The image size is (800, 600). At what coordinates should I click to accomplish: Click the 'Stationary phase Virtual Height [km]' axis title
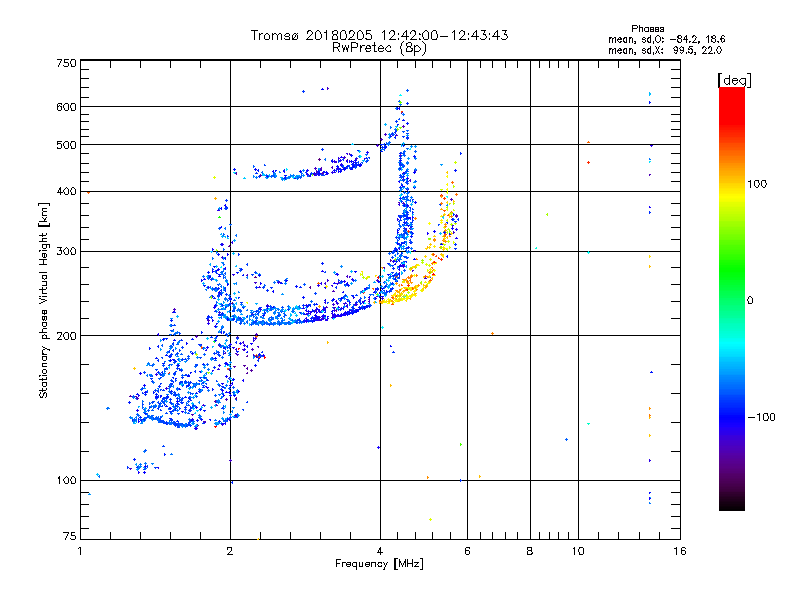pyautogui.click(x=44, y=301)
